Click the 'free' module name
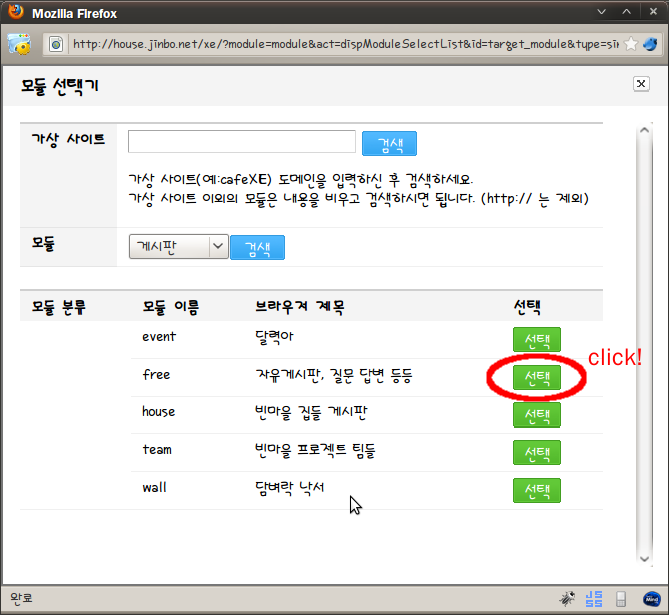669x615 pixels. [x=156, y=374]
